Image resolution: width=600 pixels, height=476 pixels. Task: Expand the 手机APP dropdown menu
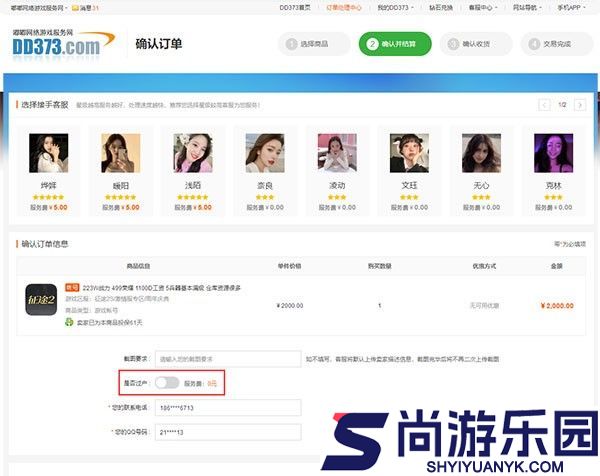coord(571,8)
